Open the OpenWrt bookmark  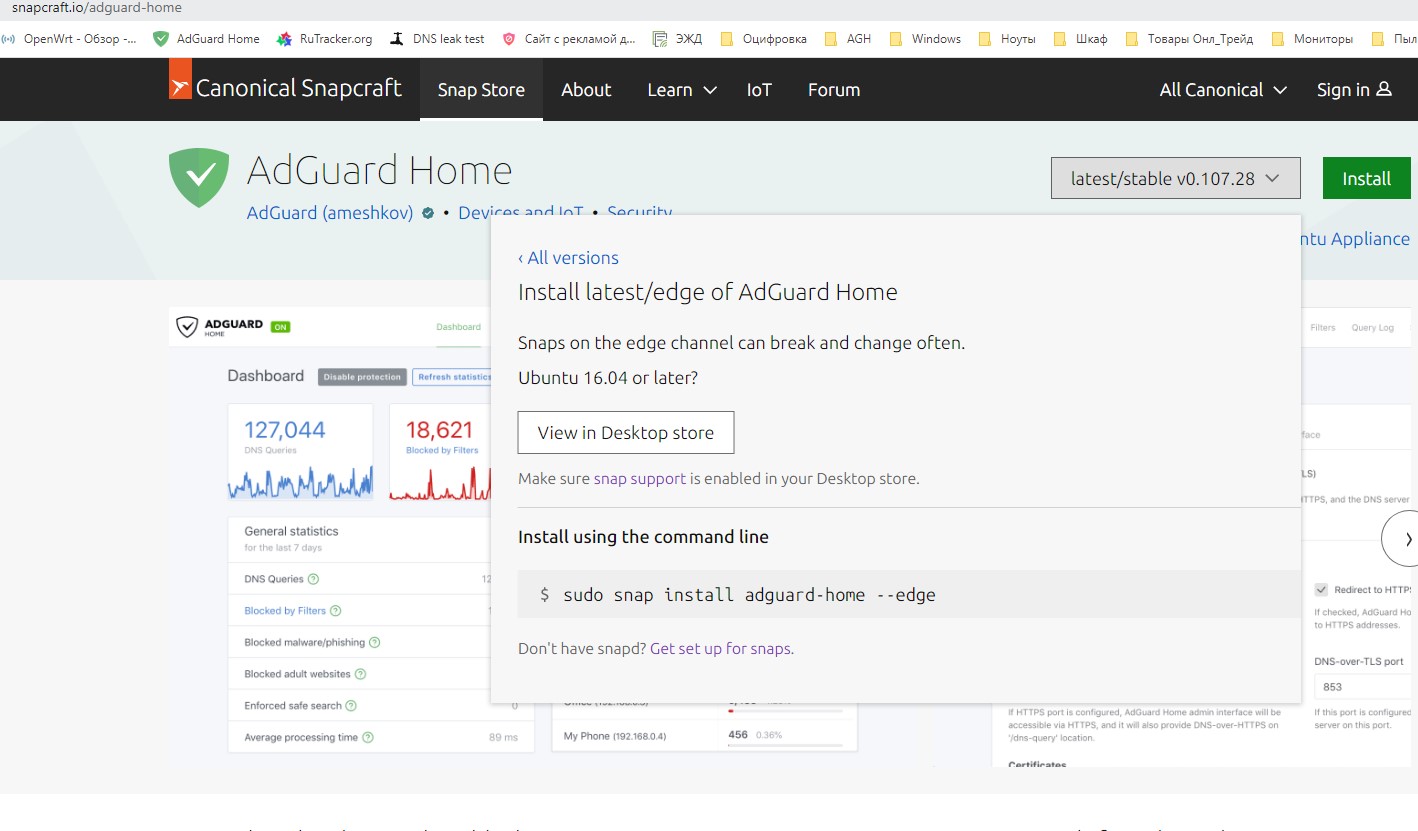click(x=70, y=39)
